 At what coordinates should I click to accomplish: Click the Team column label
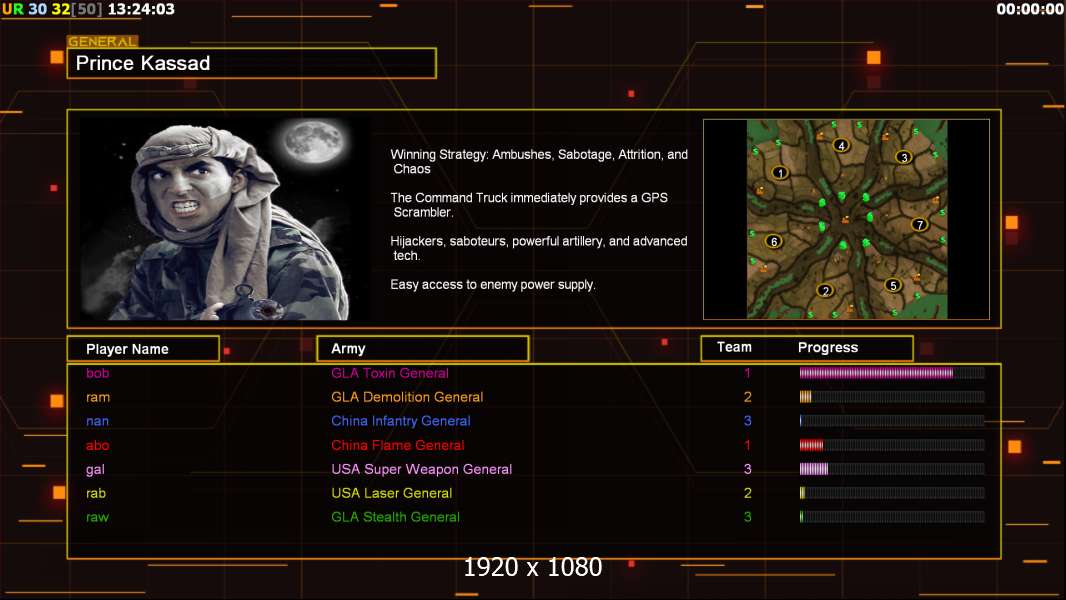tap(734, 347)
